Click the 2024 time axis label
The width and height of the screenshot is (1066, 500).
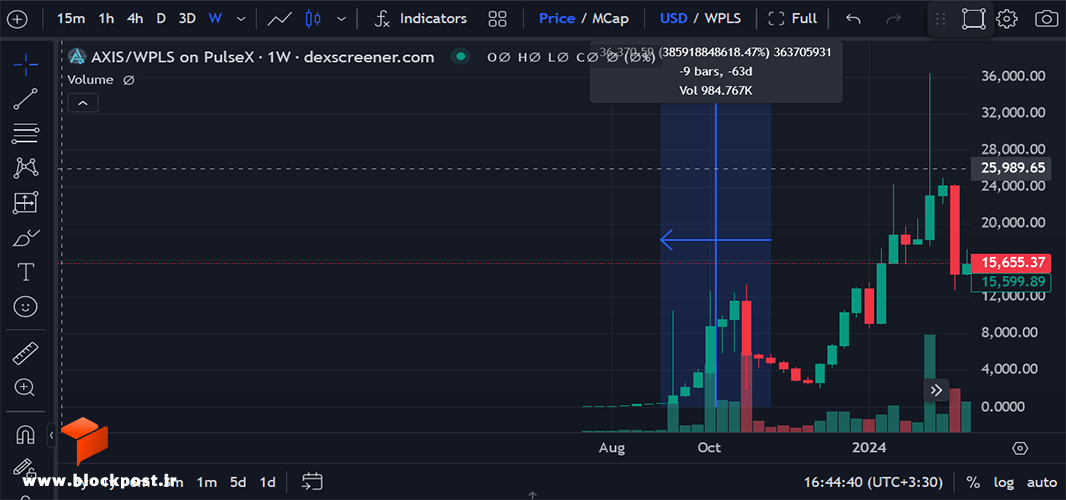click(870, 448)
